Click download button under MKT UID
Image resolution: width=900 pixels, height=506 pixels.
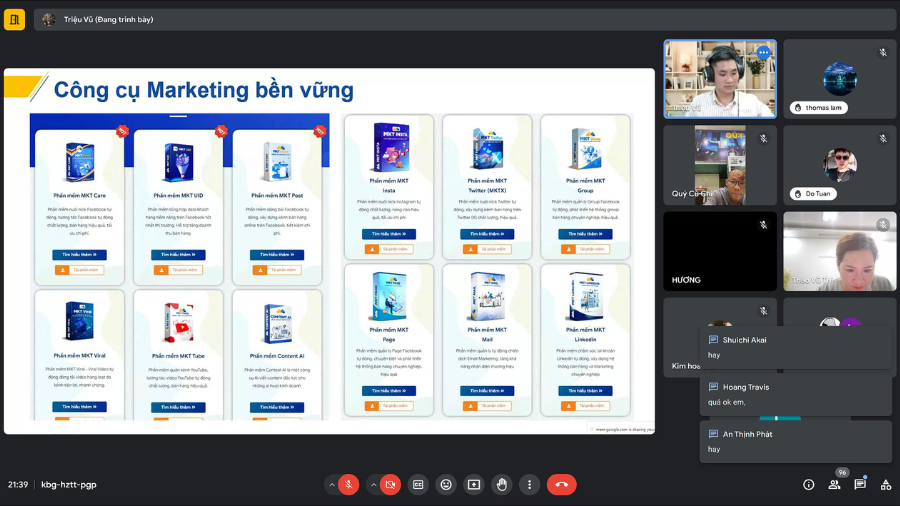(x=178, y=270)
